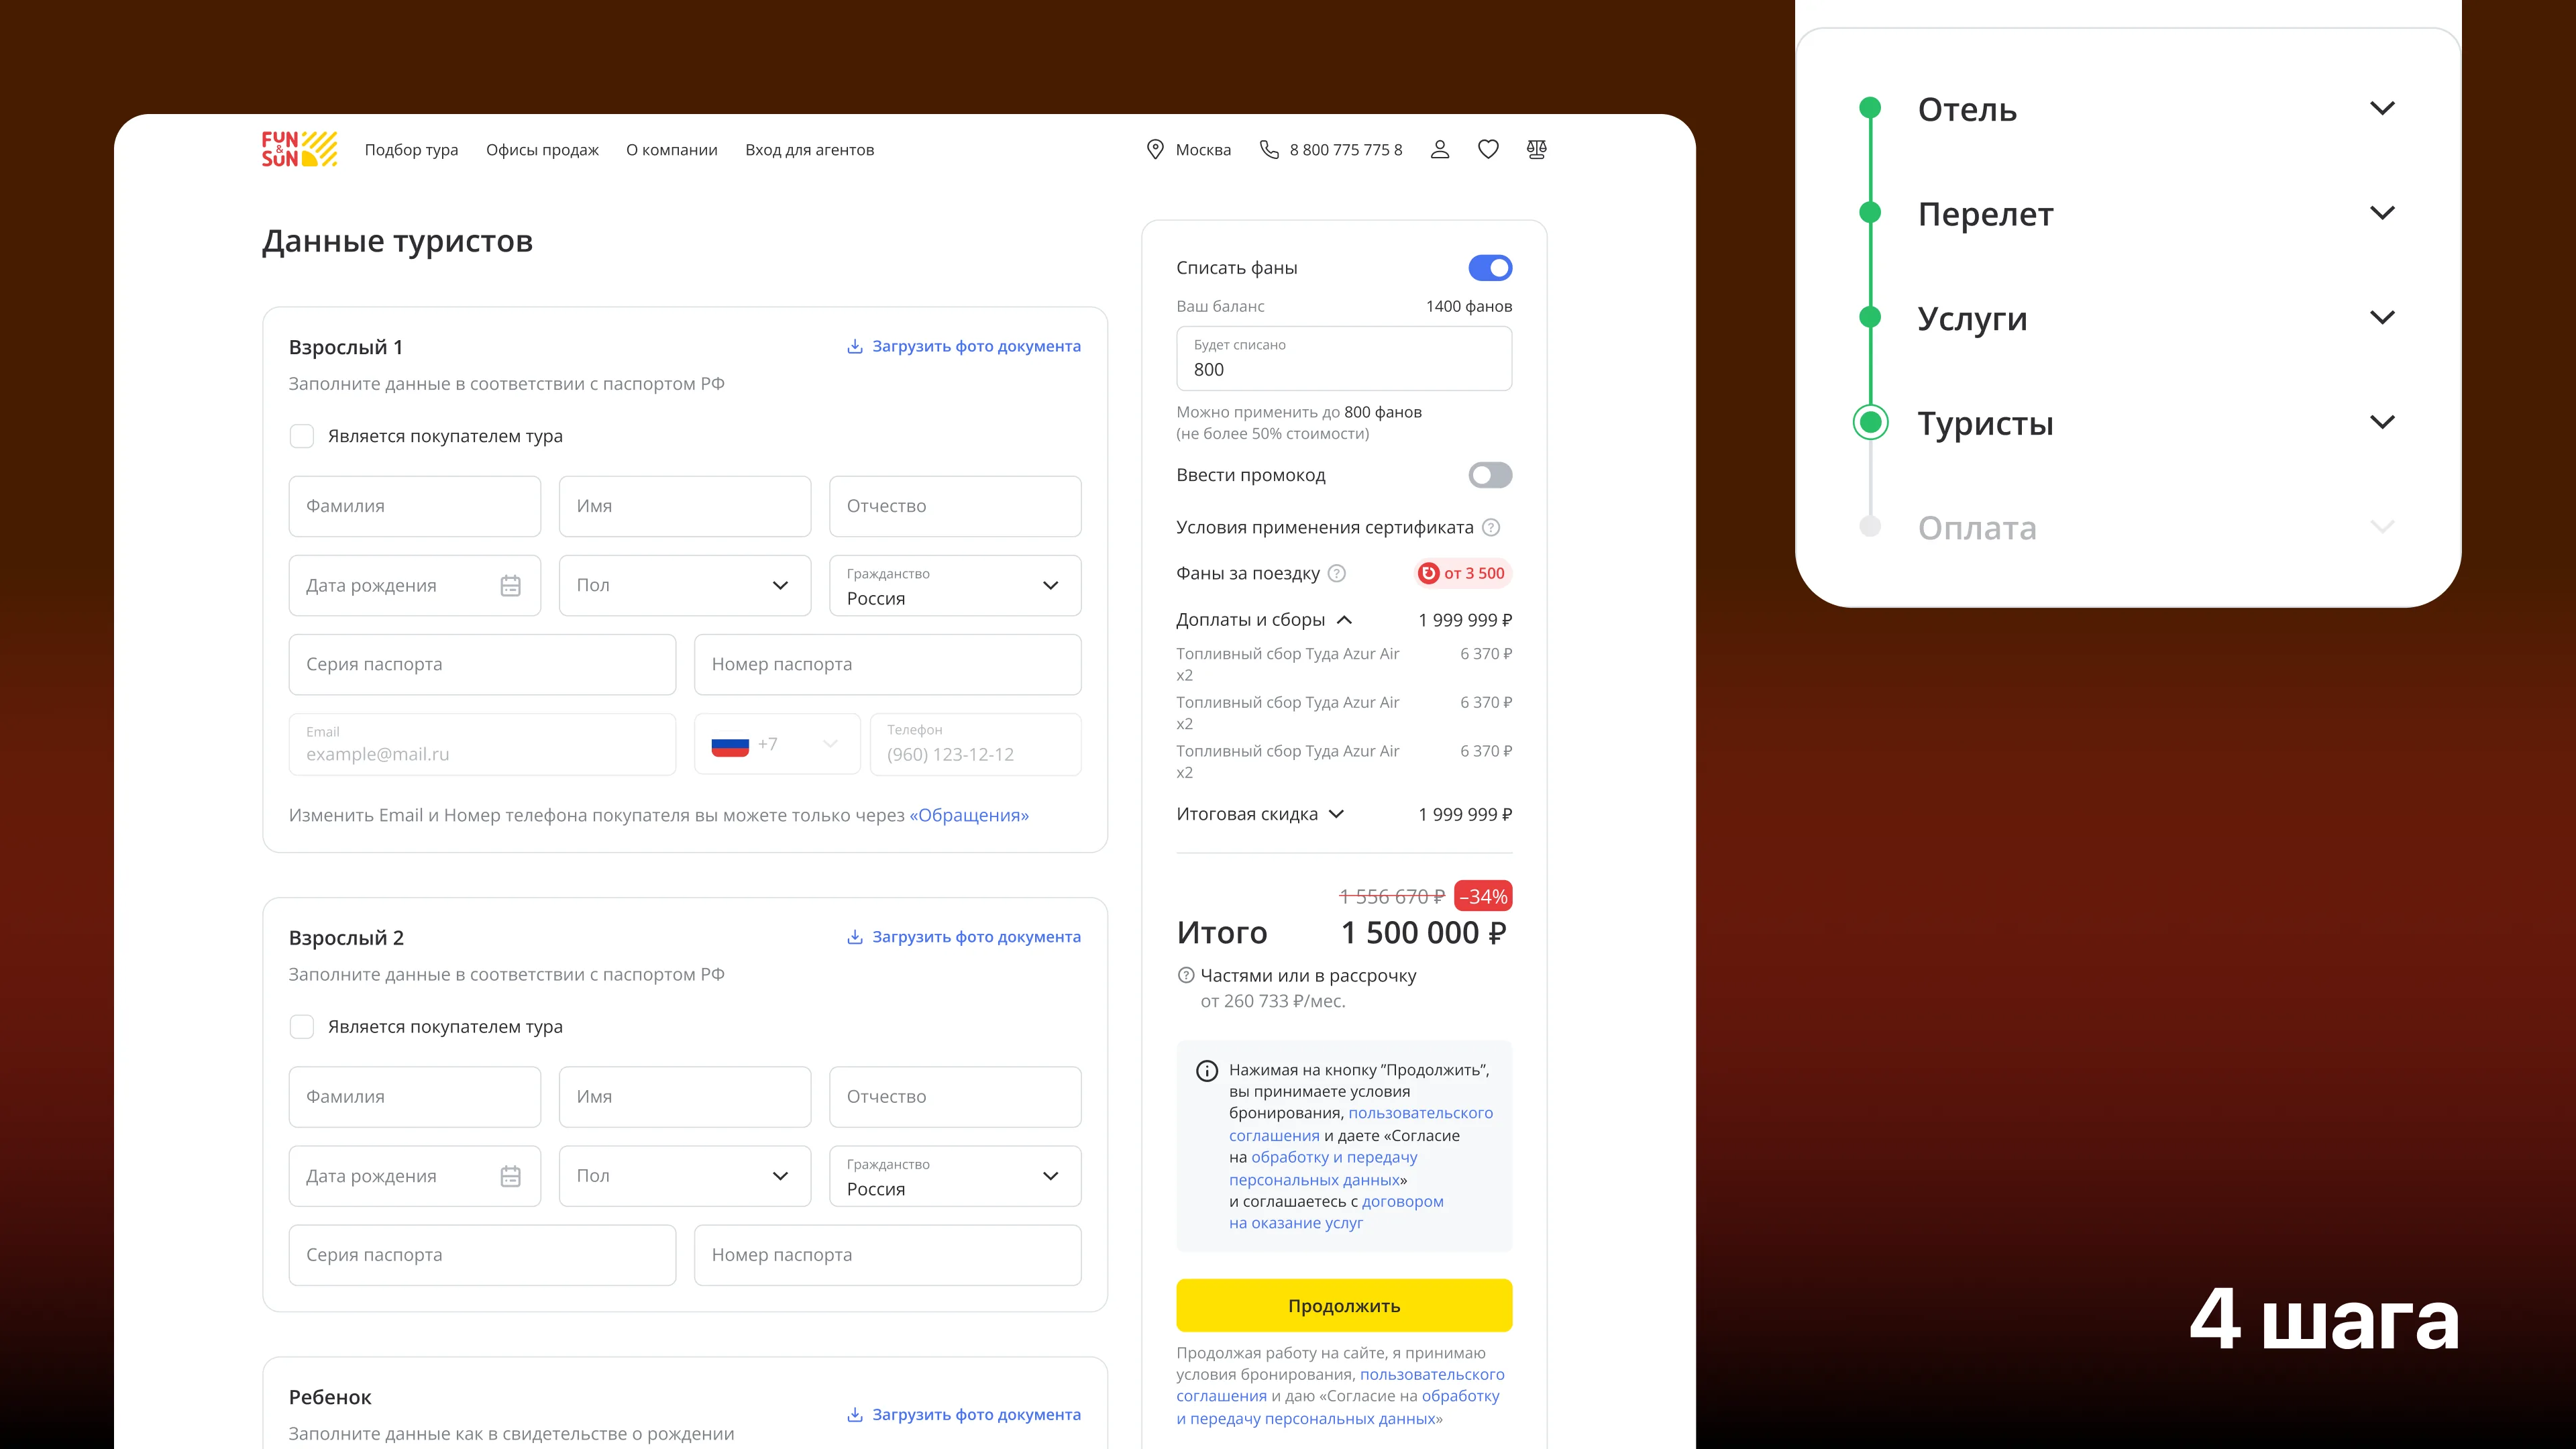2576x1449 pixels.
Task: Open Офисы продаж menu item
Action: click(x=542, y=150)
